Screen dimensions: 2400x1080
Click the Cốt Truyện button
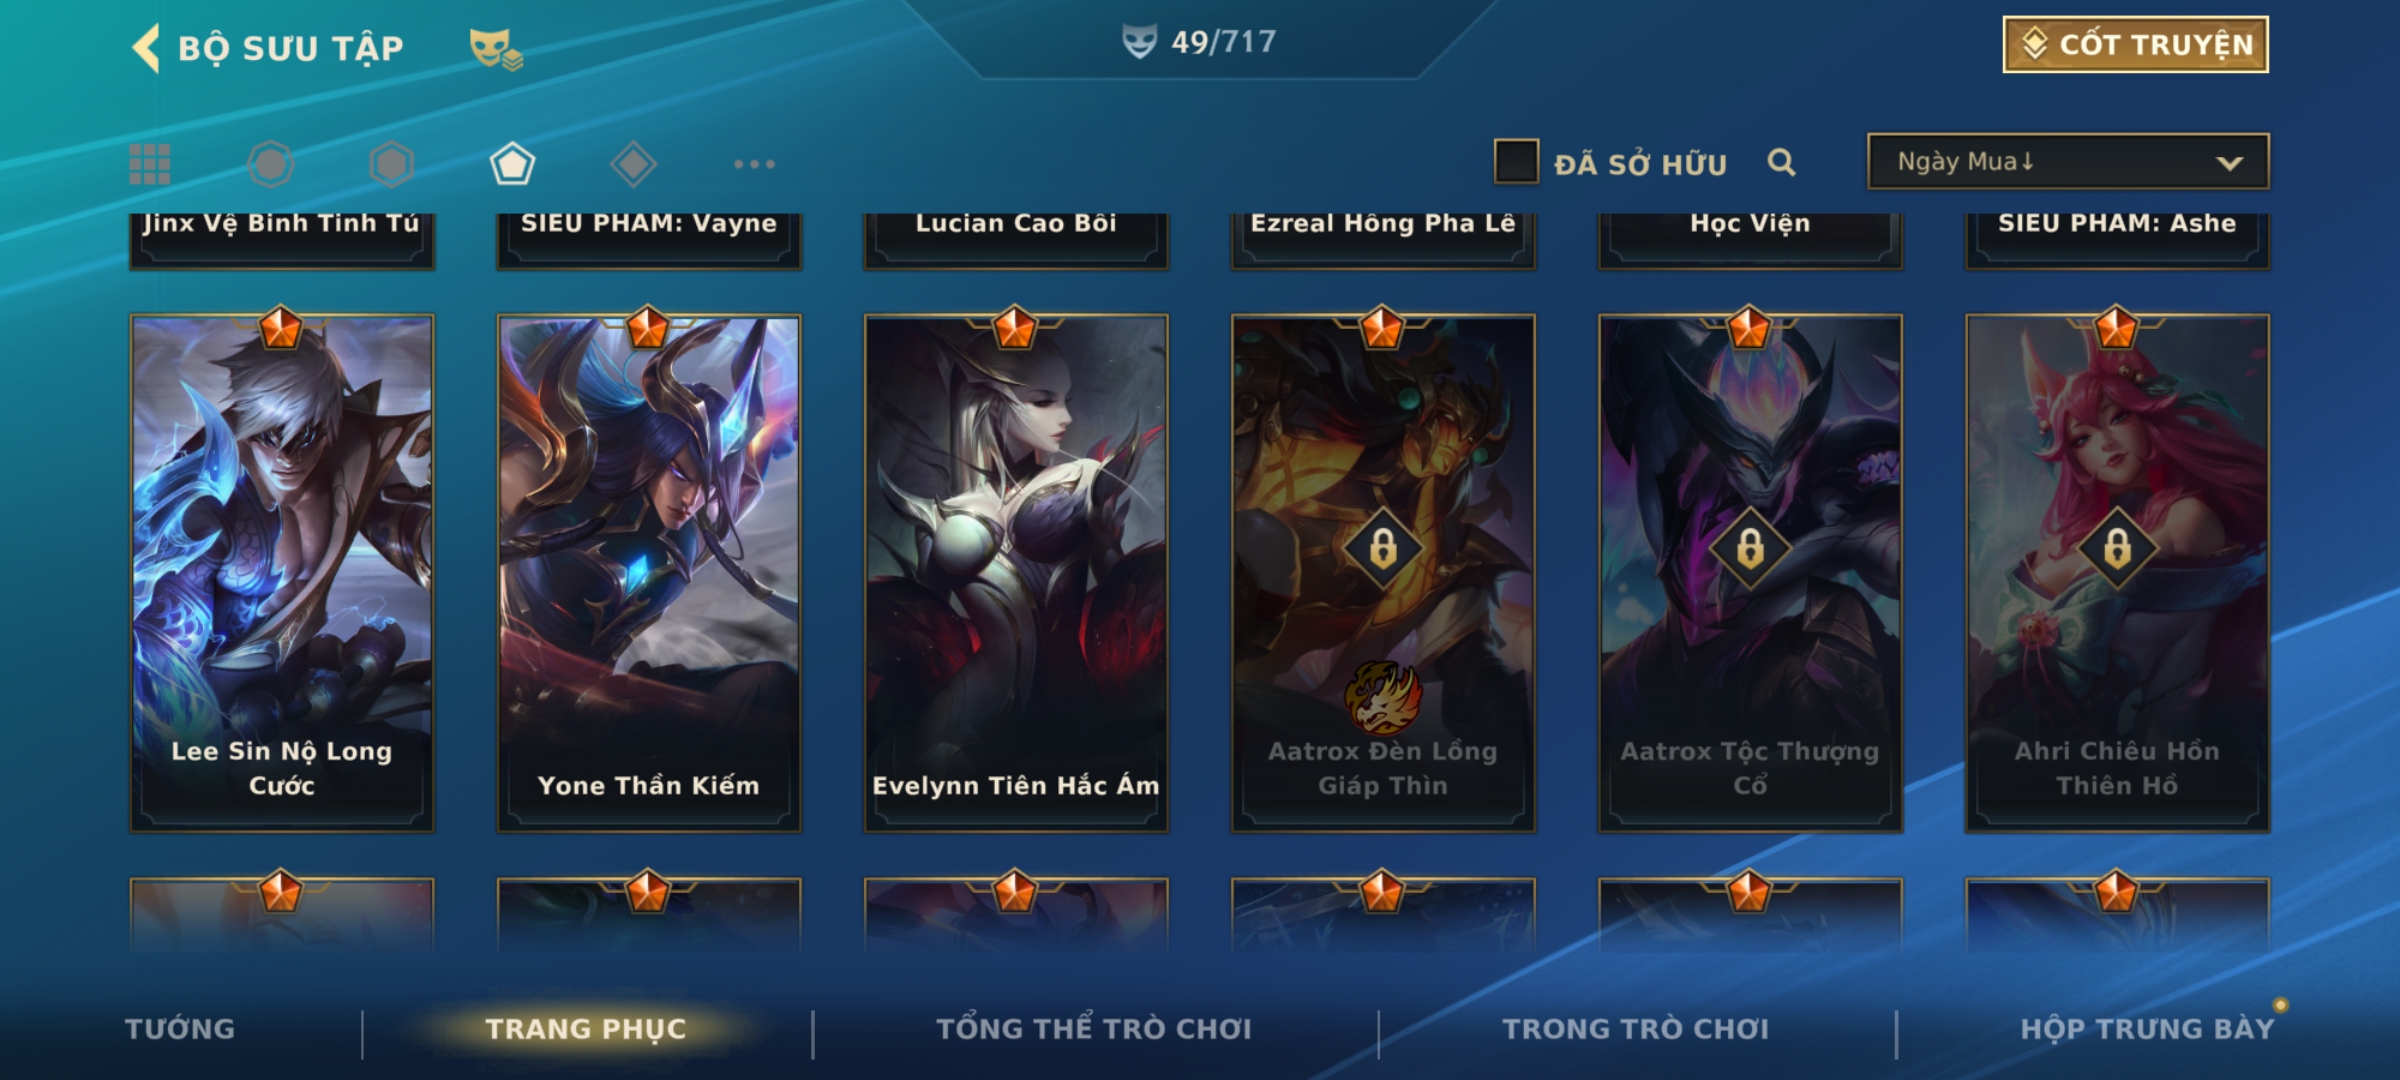click(x=2135, y=45)
